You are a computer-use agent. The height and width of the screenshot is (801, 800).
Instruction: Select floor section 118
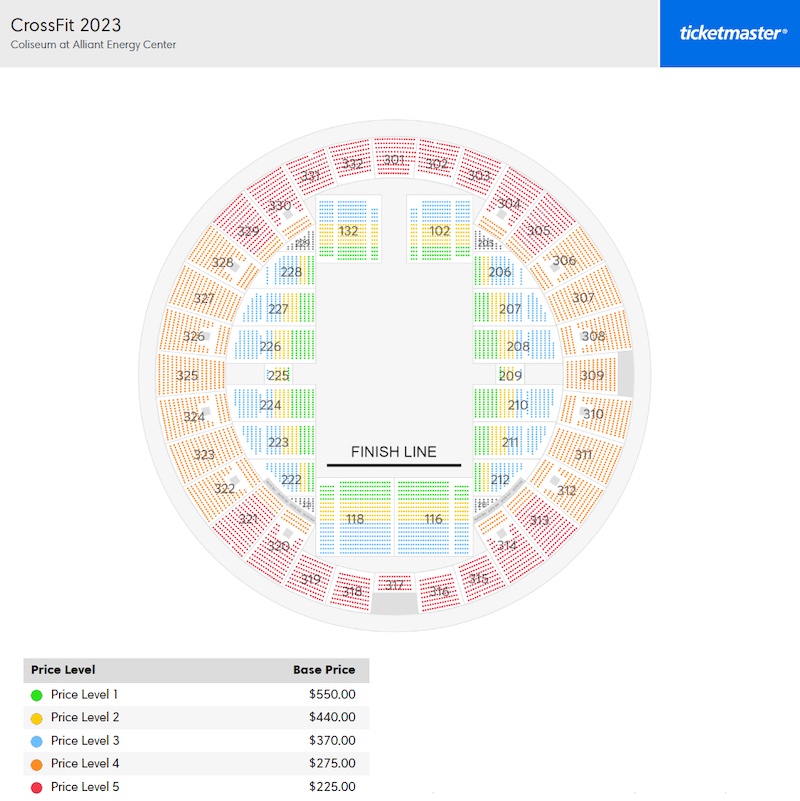tap(355, 520)
